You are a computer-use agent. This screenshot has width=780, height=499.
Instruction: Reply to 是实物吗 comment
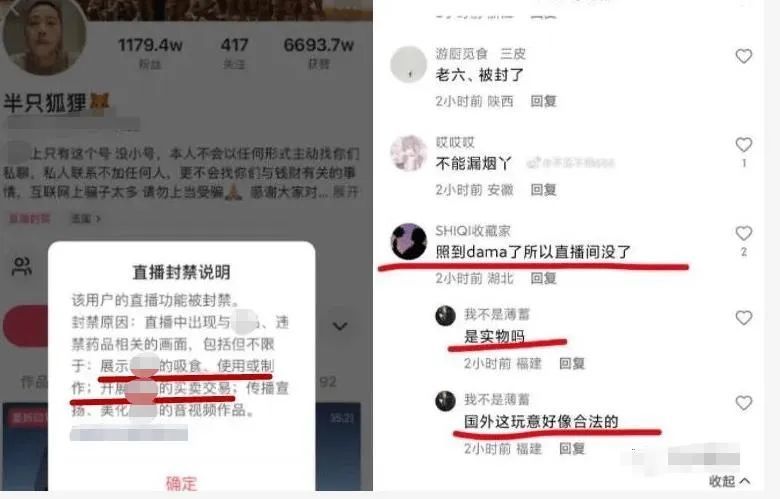pos(572,364)
